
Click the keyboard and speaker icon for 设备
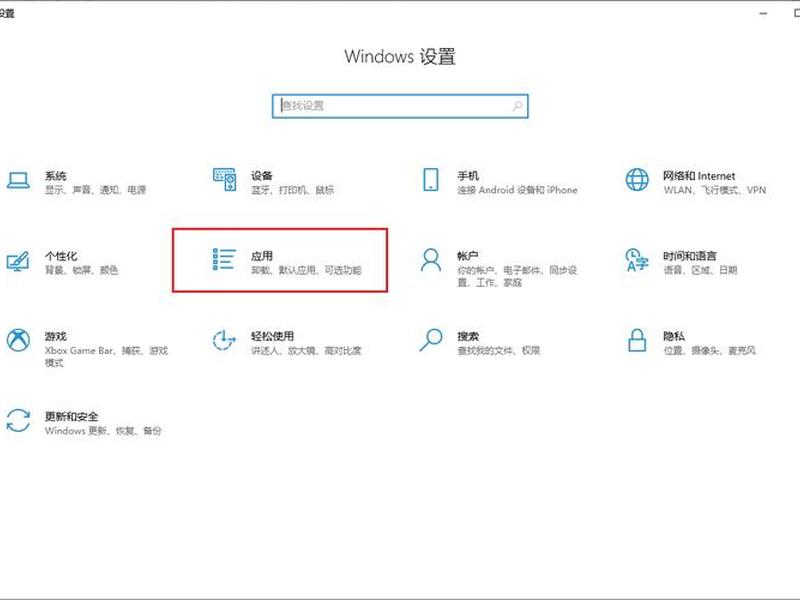pyautogui.click(x=224, y=180)
